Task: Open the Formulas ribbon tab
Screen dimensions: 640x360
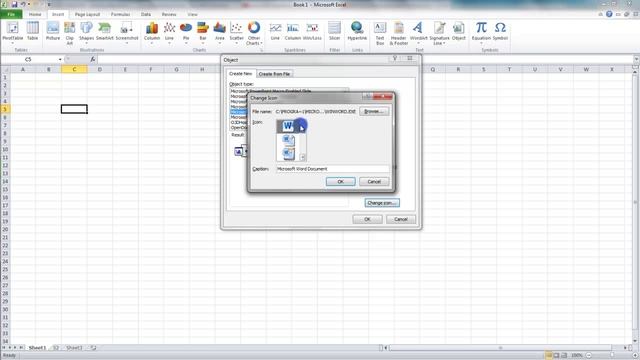Action: 120,14
